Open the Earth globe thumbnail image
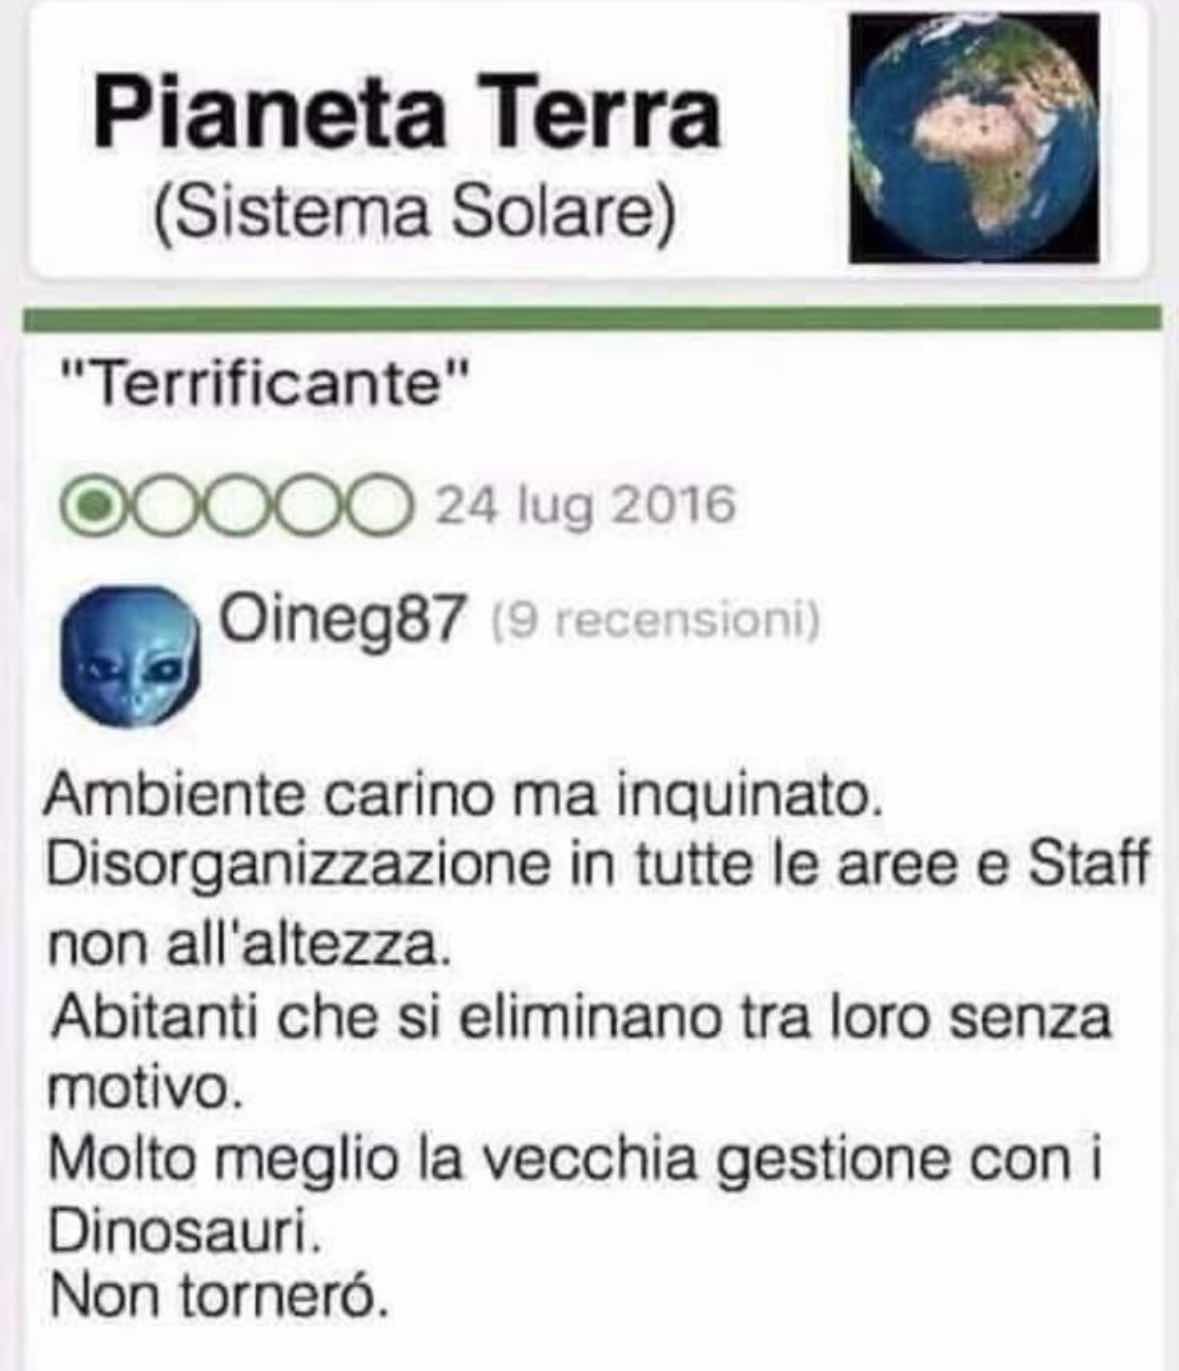 pyautogui.click(x=974, y=138)
